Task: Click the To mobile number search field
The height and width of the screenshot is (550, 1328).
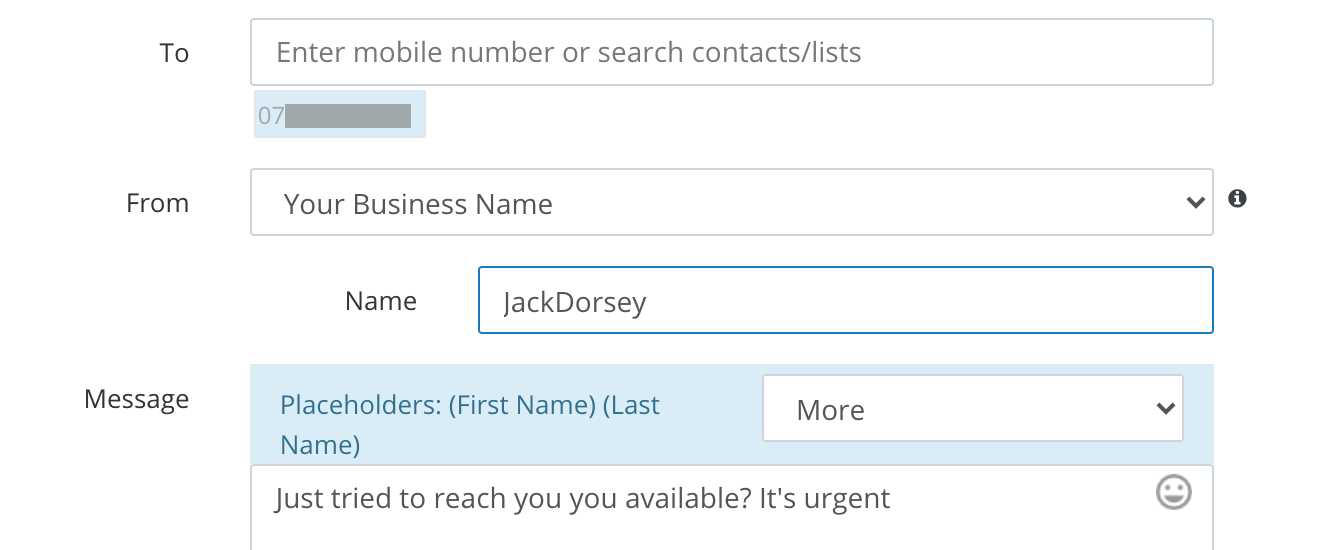Action: 730,52
